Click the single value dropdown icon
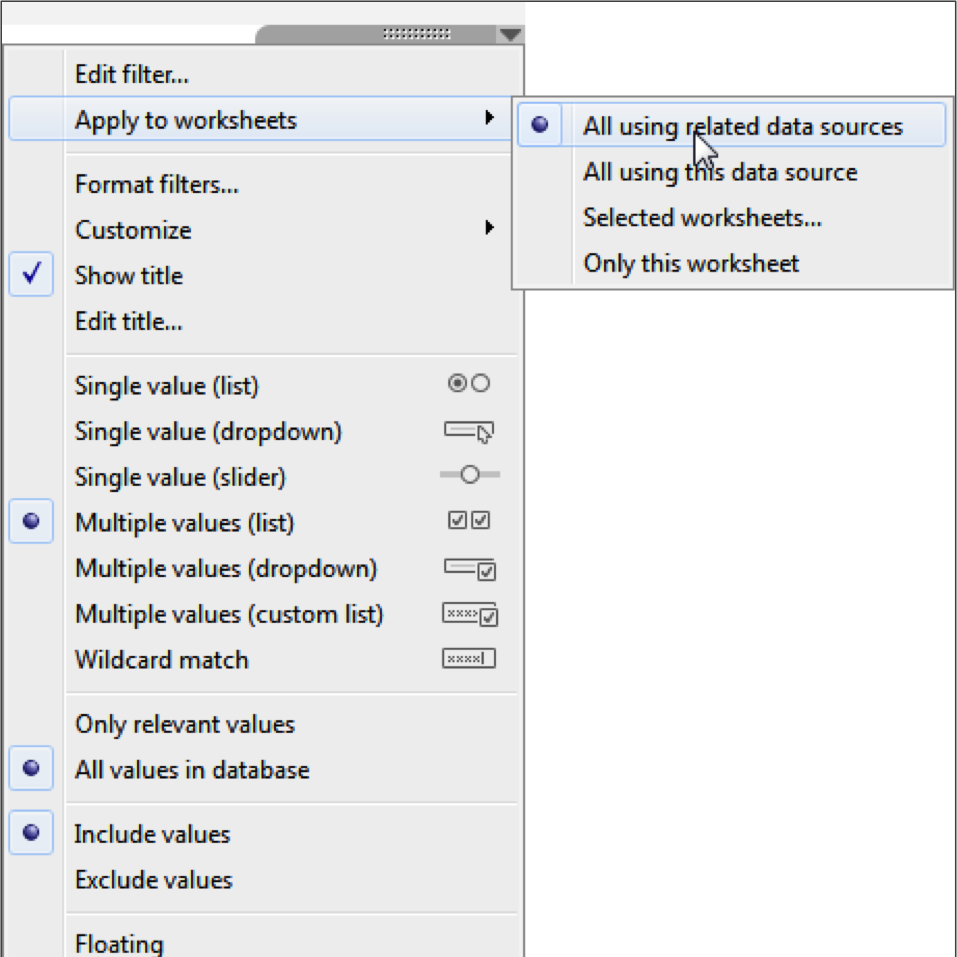Image resolution: width=957 pixels, height=957 pixels. pyautogui.click(x=469, y=431)
